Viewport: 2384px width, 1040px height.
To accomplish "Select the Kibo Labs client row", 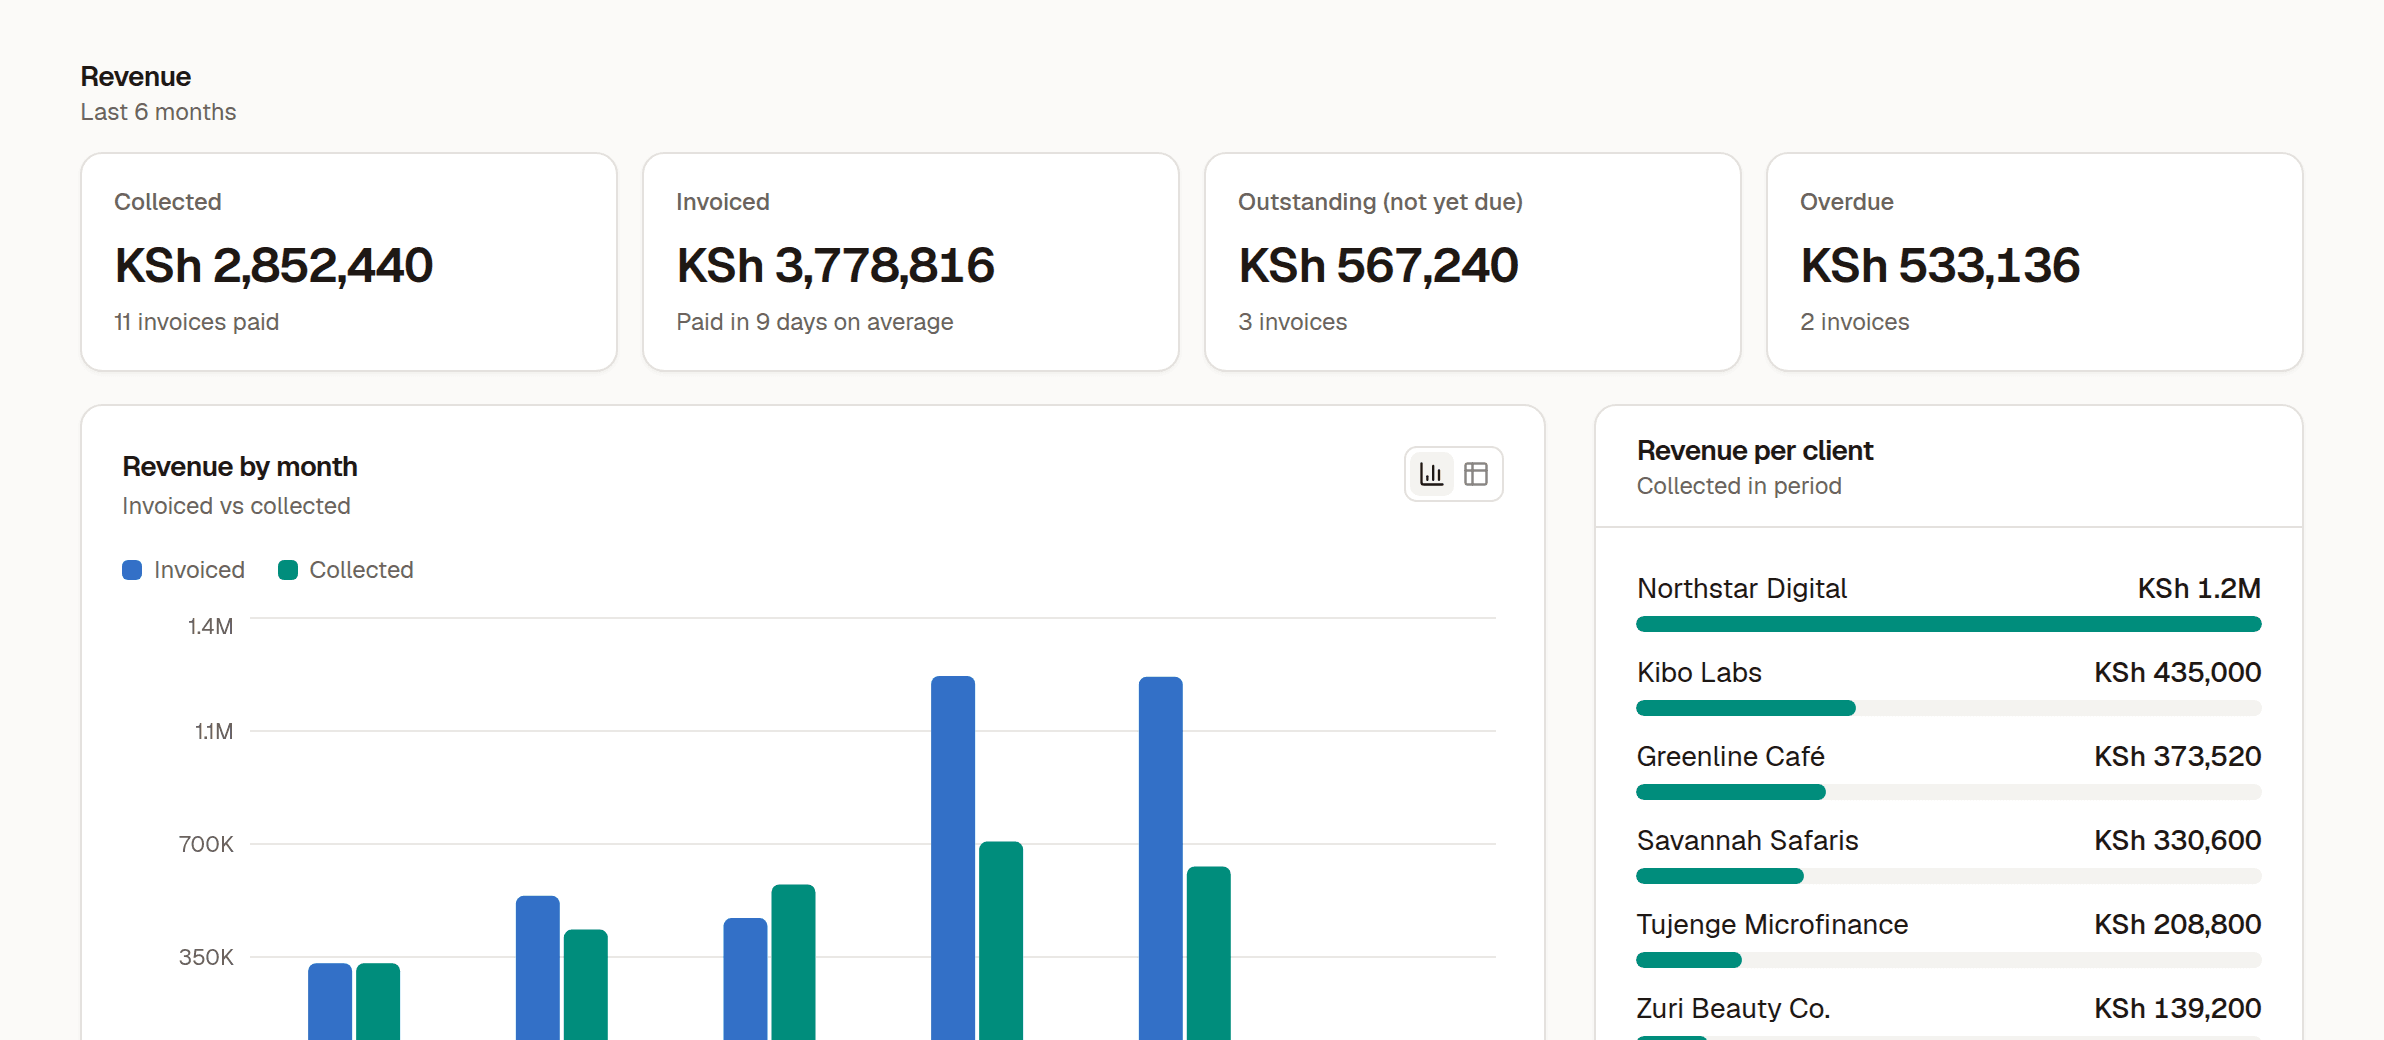I will point(1949,686).
